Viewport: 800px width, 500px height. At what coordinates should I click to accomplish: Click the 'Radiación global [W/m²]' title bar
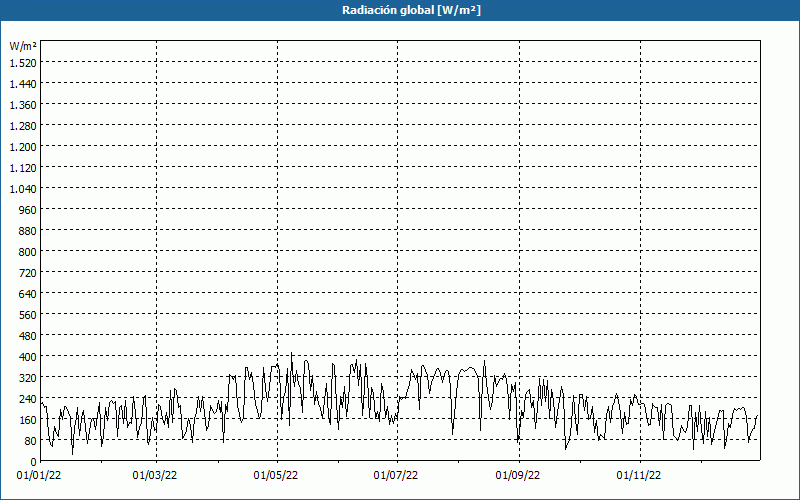400,10
